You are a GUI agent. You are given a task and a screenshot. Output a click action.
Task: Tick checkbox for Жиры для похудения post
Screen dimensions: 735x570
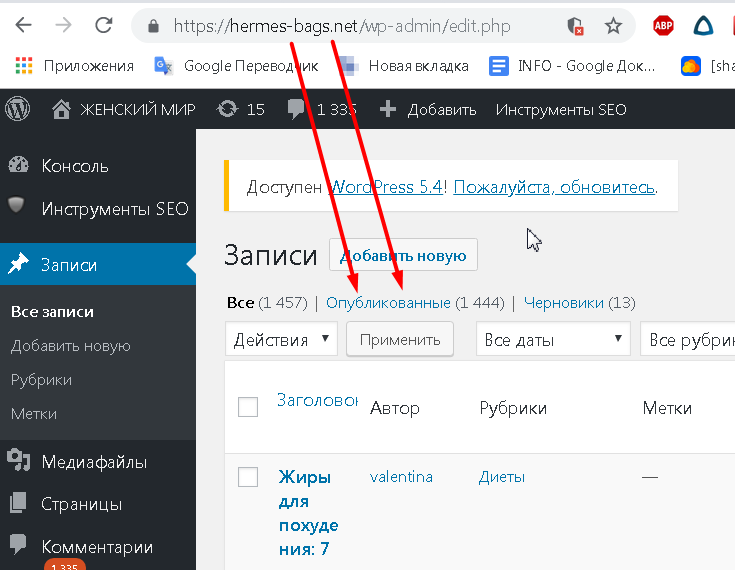coord(248,477)
